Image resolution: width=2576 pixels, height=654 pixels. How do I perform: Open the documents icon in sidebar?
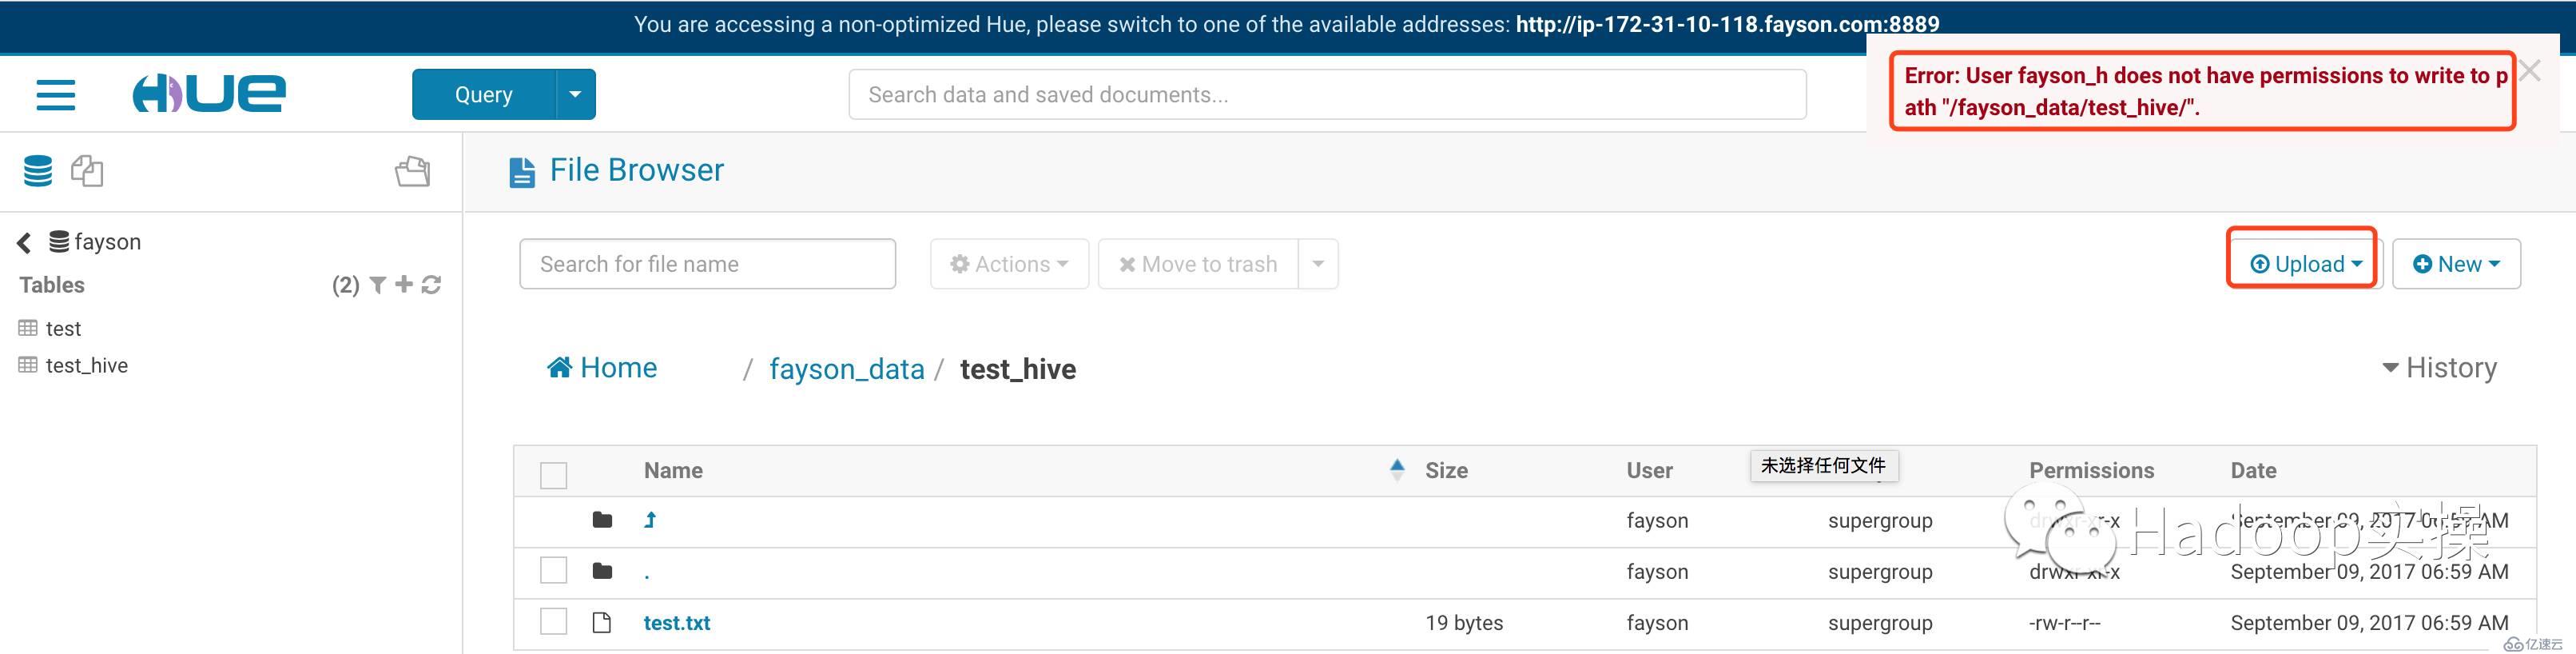coord(87,171)
